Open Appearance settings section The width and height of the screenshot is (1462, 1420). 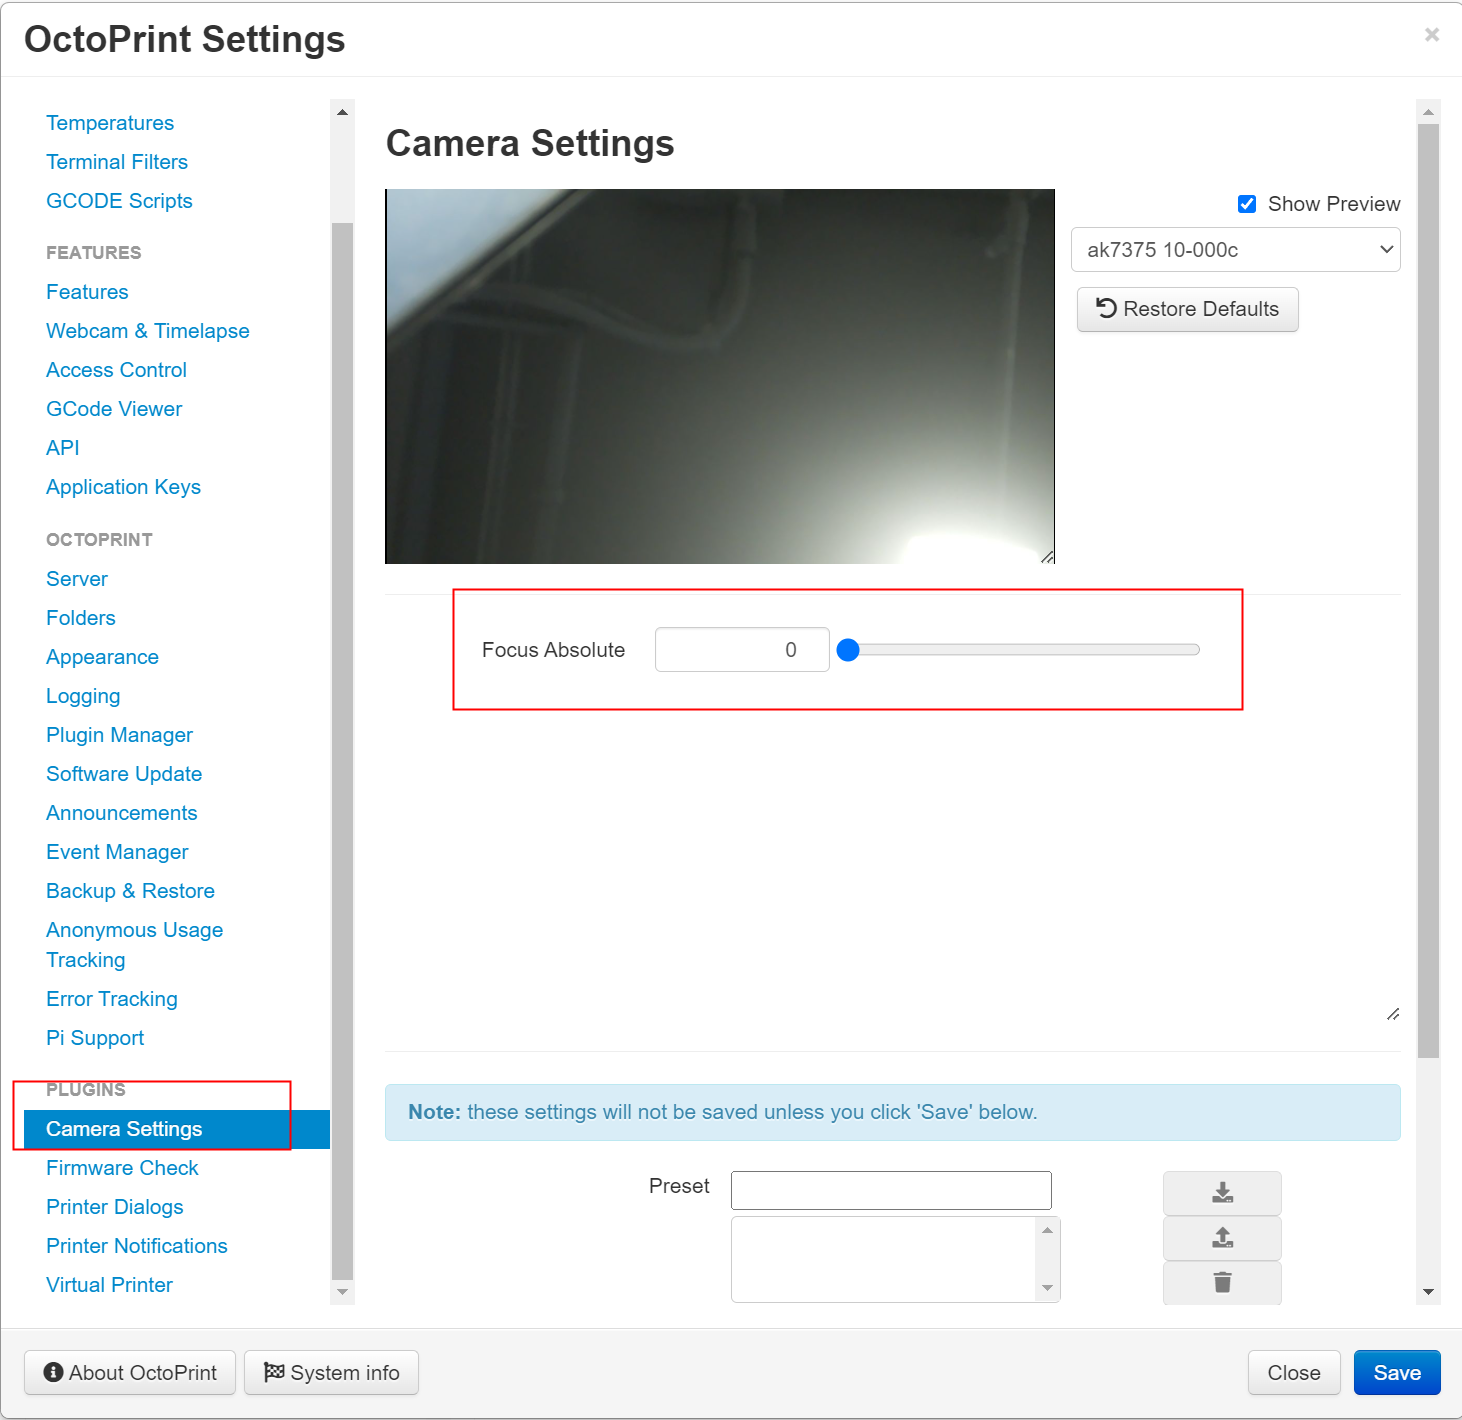coord(102,657)
